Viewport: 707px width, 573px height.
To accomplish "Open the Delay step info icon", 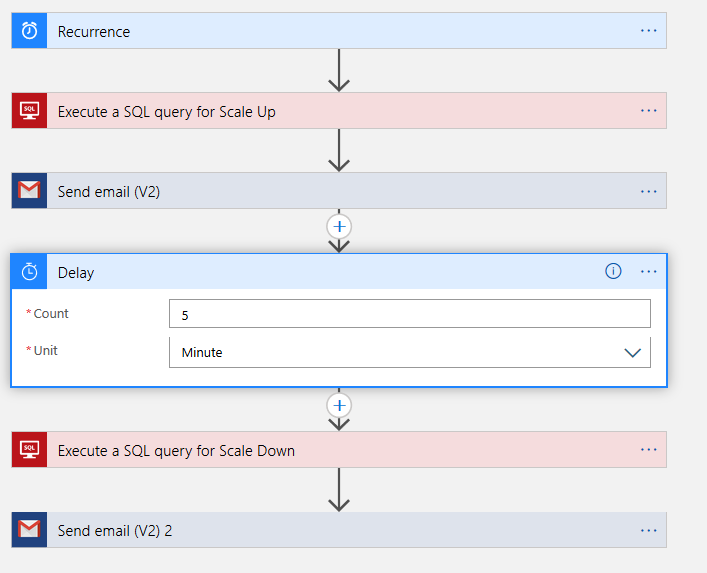I will coord(614,271).
